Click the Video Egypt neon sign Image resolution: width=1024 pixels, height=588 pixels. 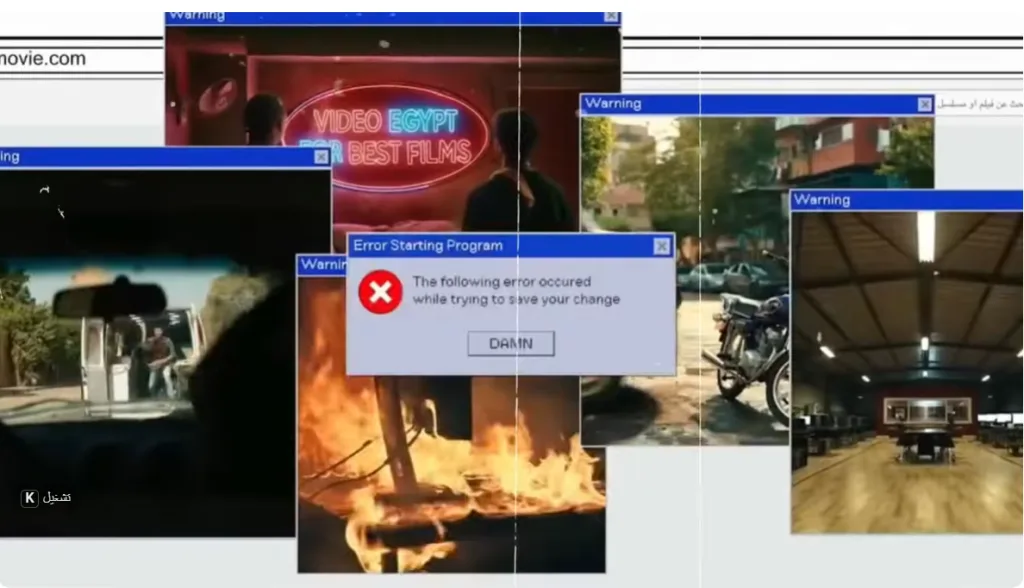pyautogui.click(x=385, y=136)
